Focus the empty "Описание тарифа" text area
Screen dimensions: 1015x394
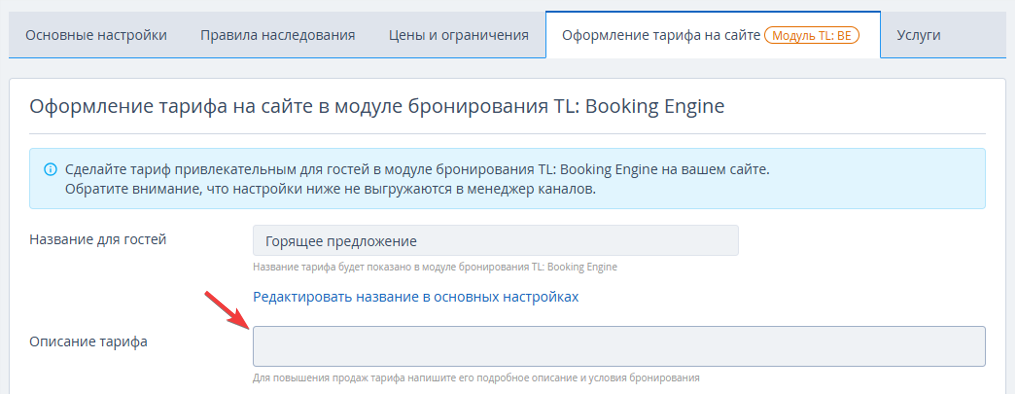(619, 347)
